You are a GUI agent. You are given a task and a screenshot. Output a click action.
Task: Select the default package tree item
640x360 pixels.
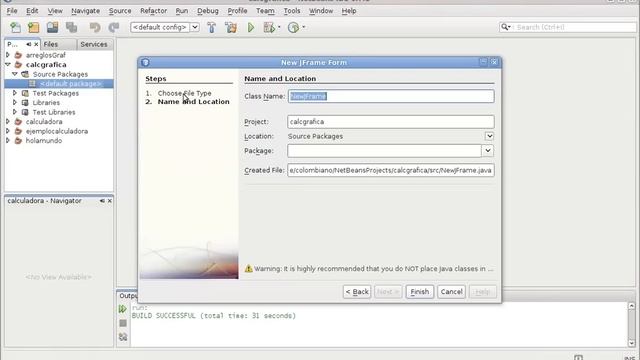(71, 84)
